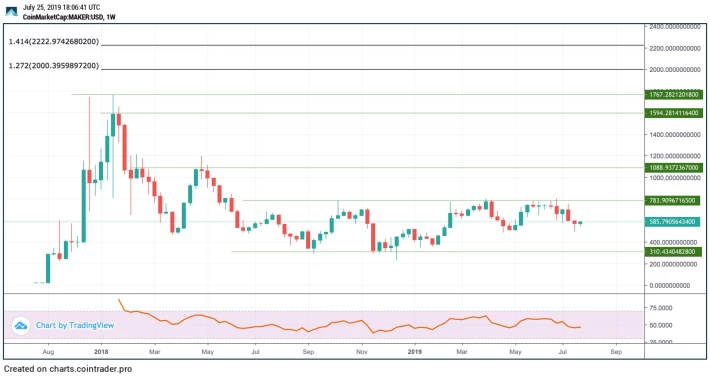Viewport: 710px width, 377px height.
Task: Open the 'Chart by TradingView' link
Action: (x=75, y=325)
